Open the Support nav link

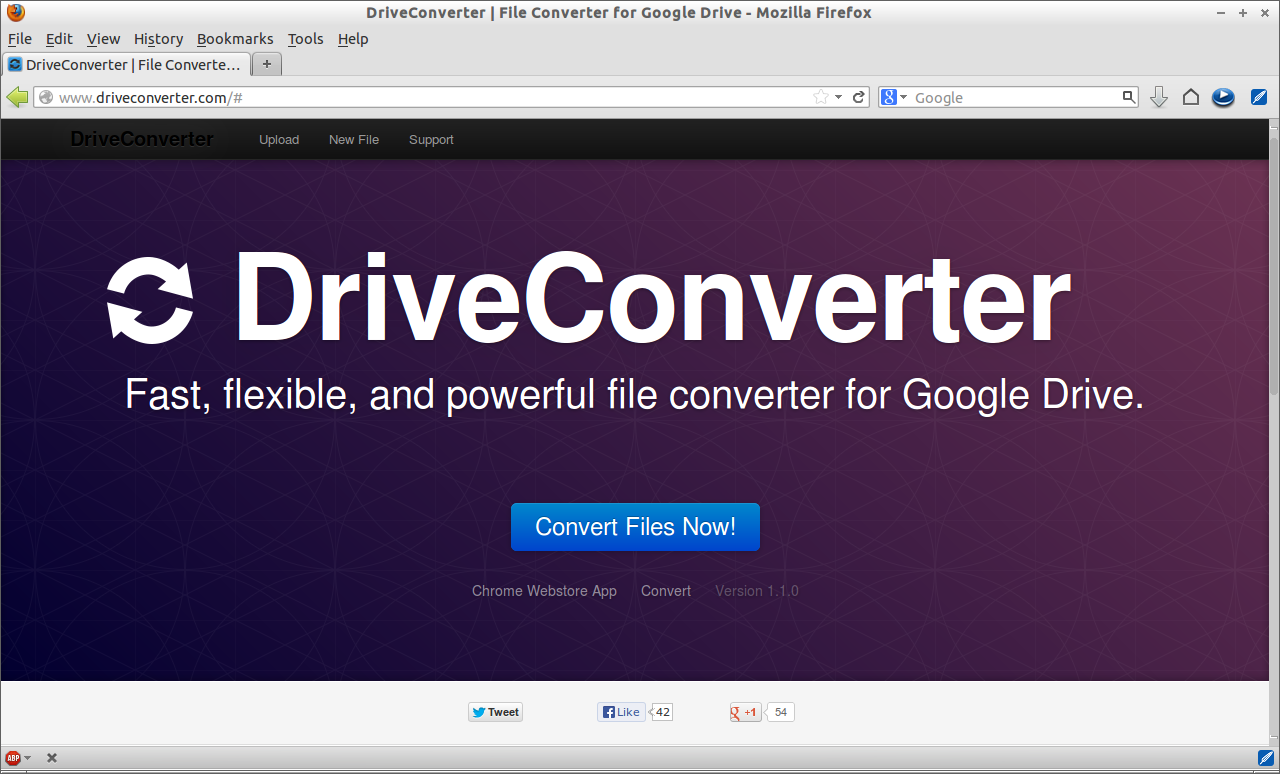tap(431, 140)
